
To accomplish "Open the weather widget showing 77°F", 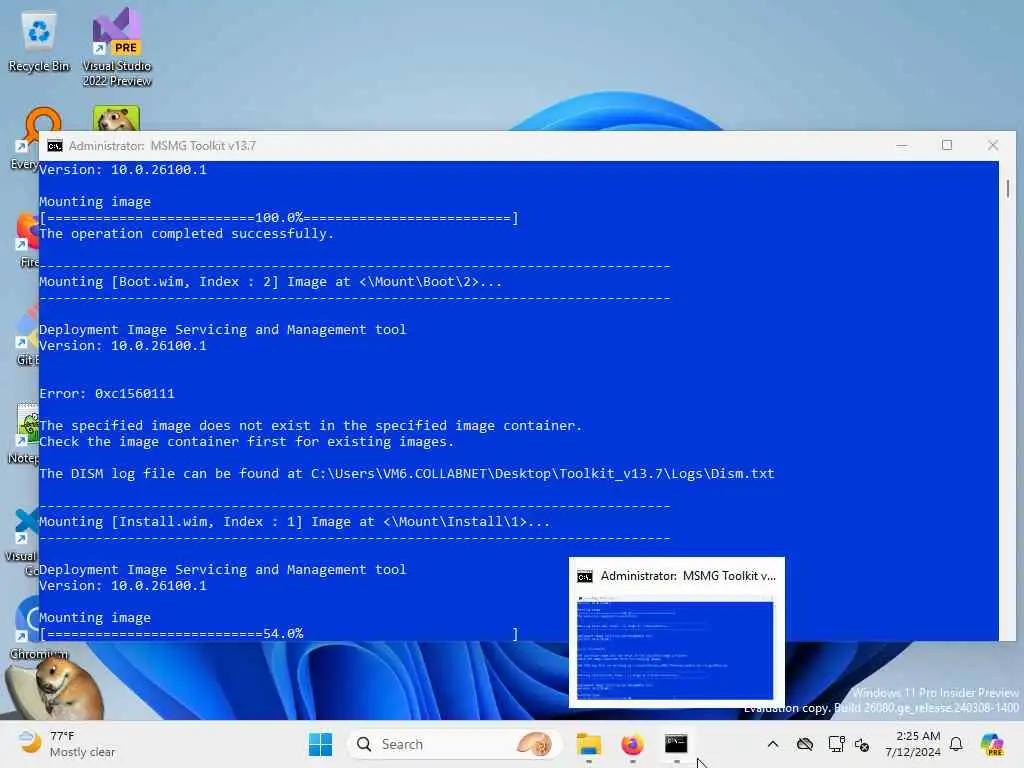I will pos(65,744).
